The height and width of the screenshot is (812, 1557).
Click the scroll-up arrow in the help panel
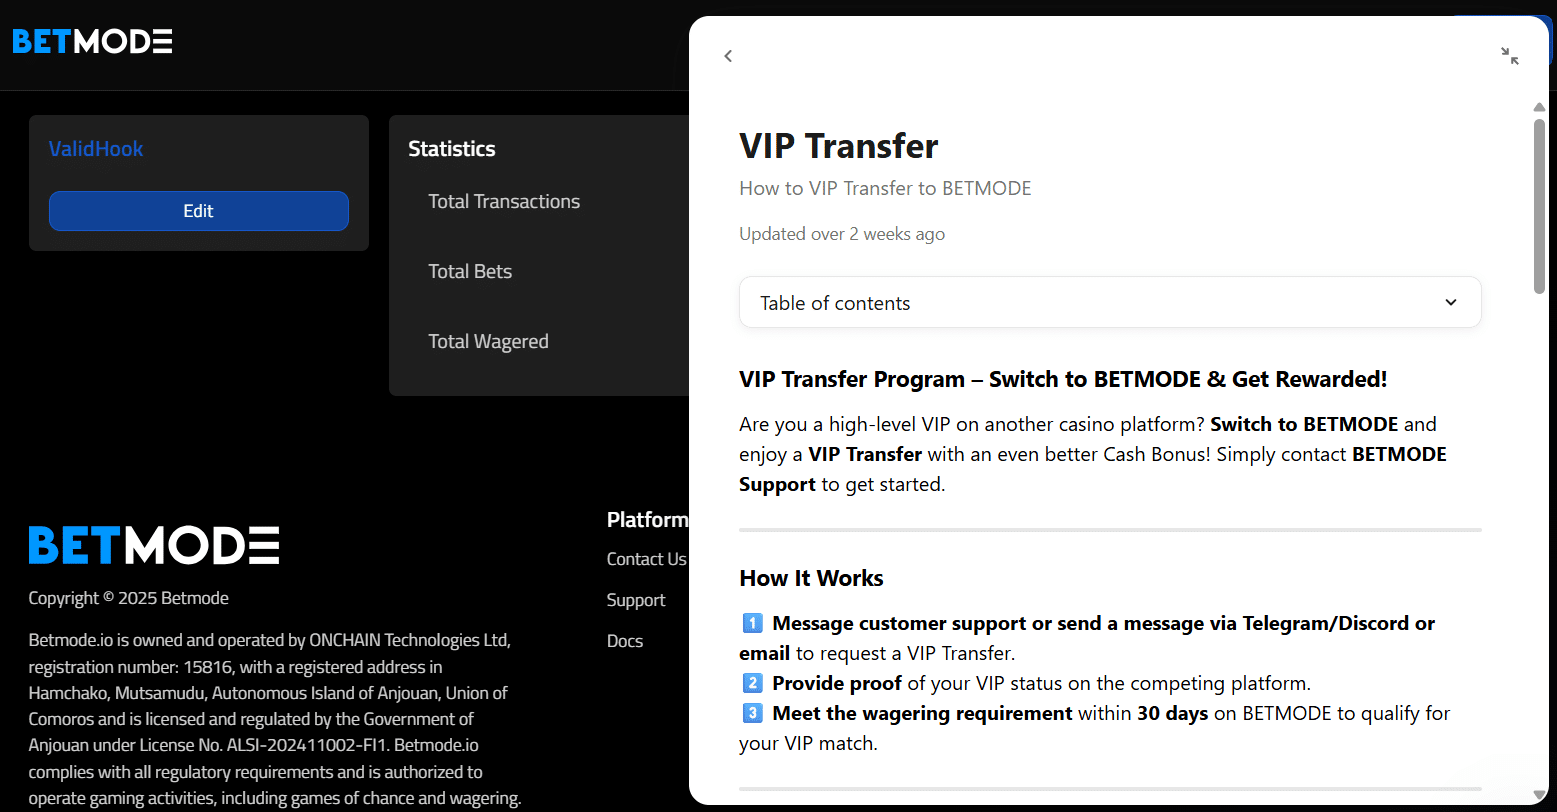[1540, 107]
